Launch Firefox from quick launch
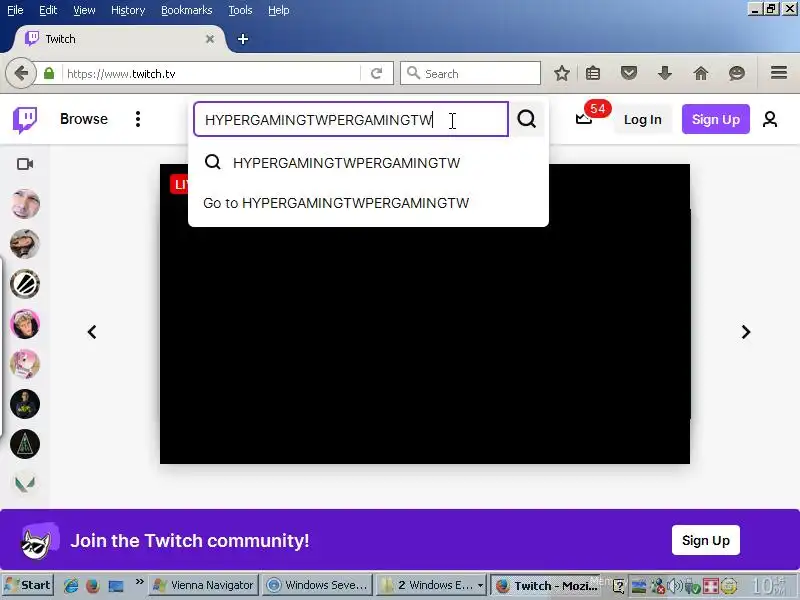Screen dimensions: 800x600 tap(93, 585)
